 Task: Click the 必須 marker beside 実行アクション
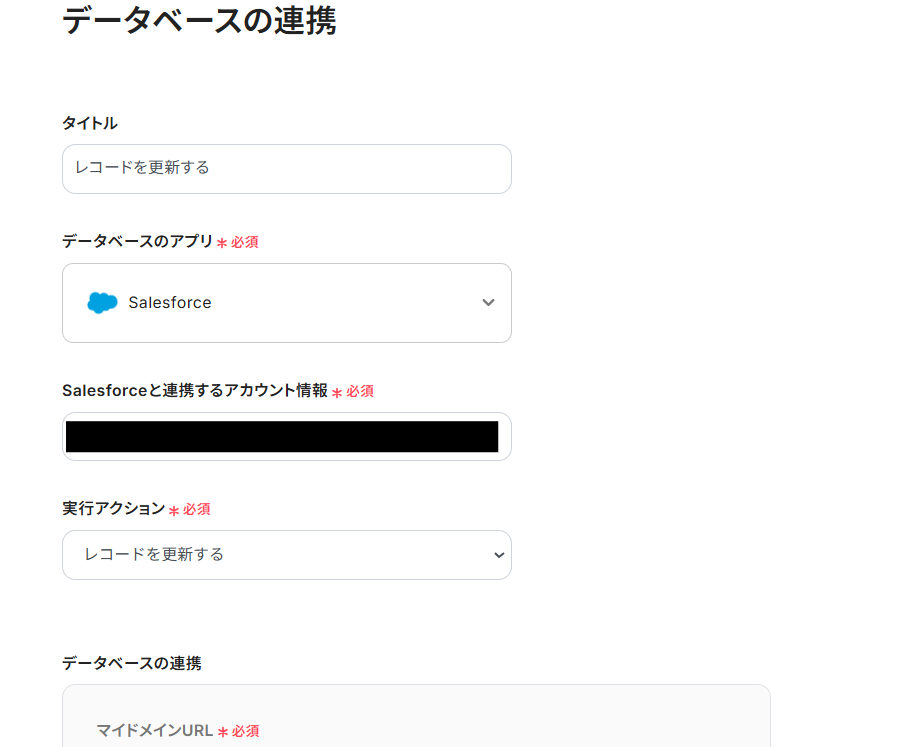click(196, 509)
